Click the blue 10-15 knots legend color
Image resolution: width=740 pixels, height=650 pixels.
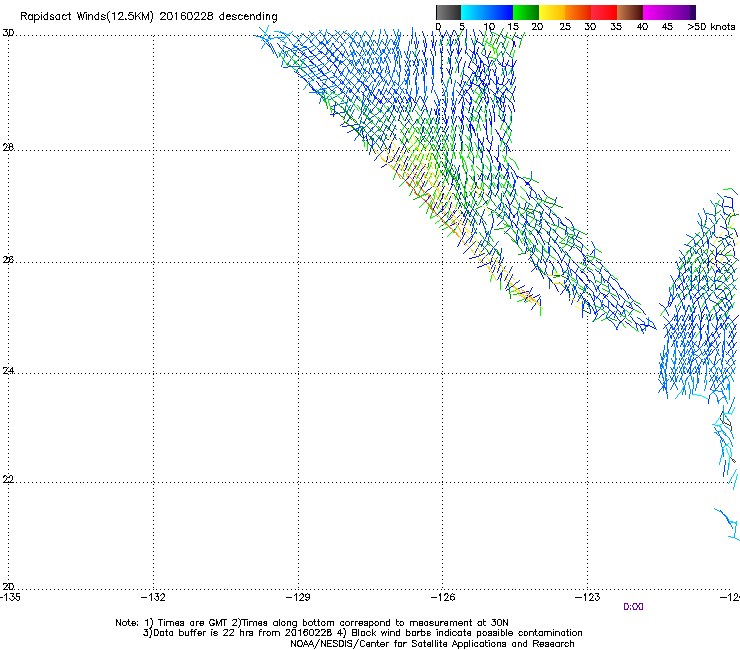[x=500, y=12]
